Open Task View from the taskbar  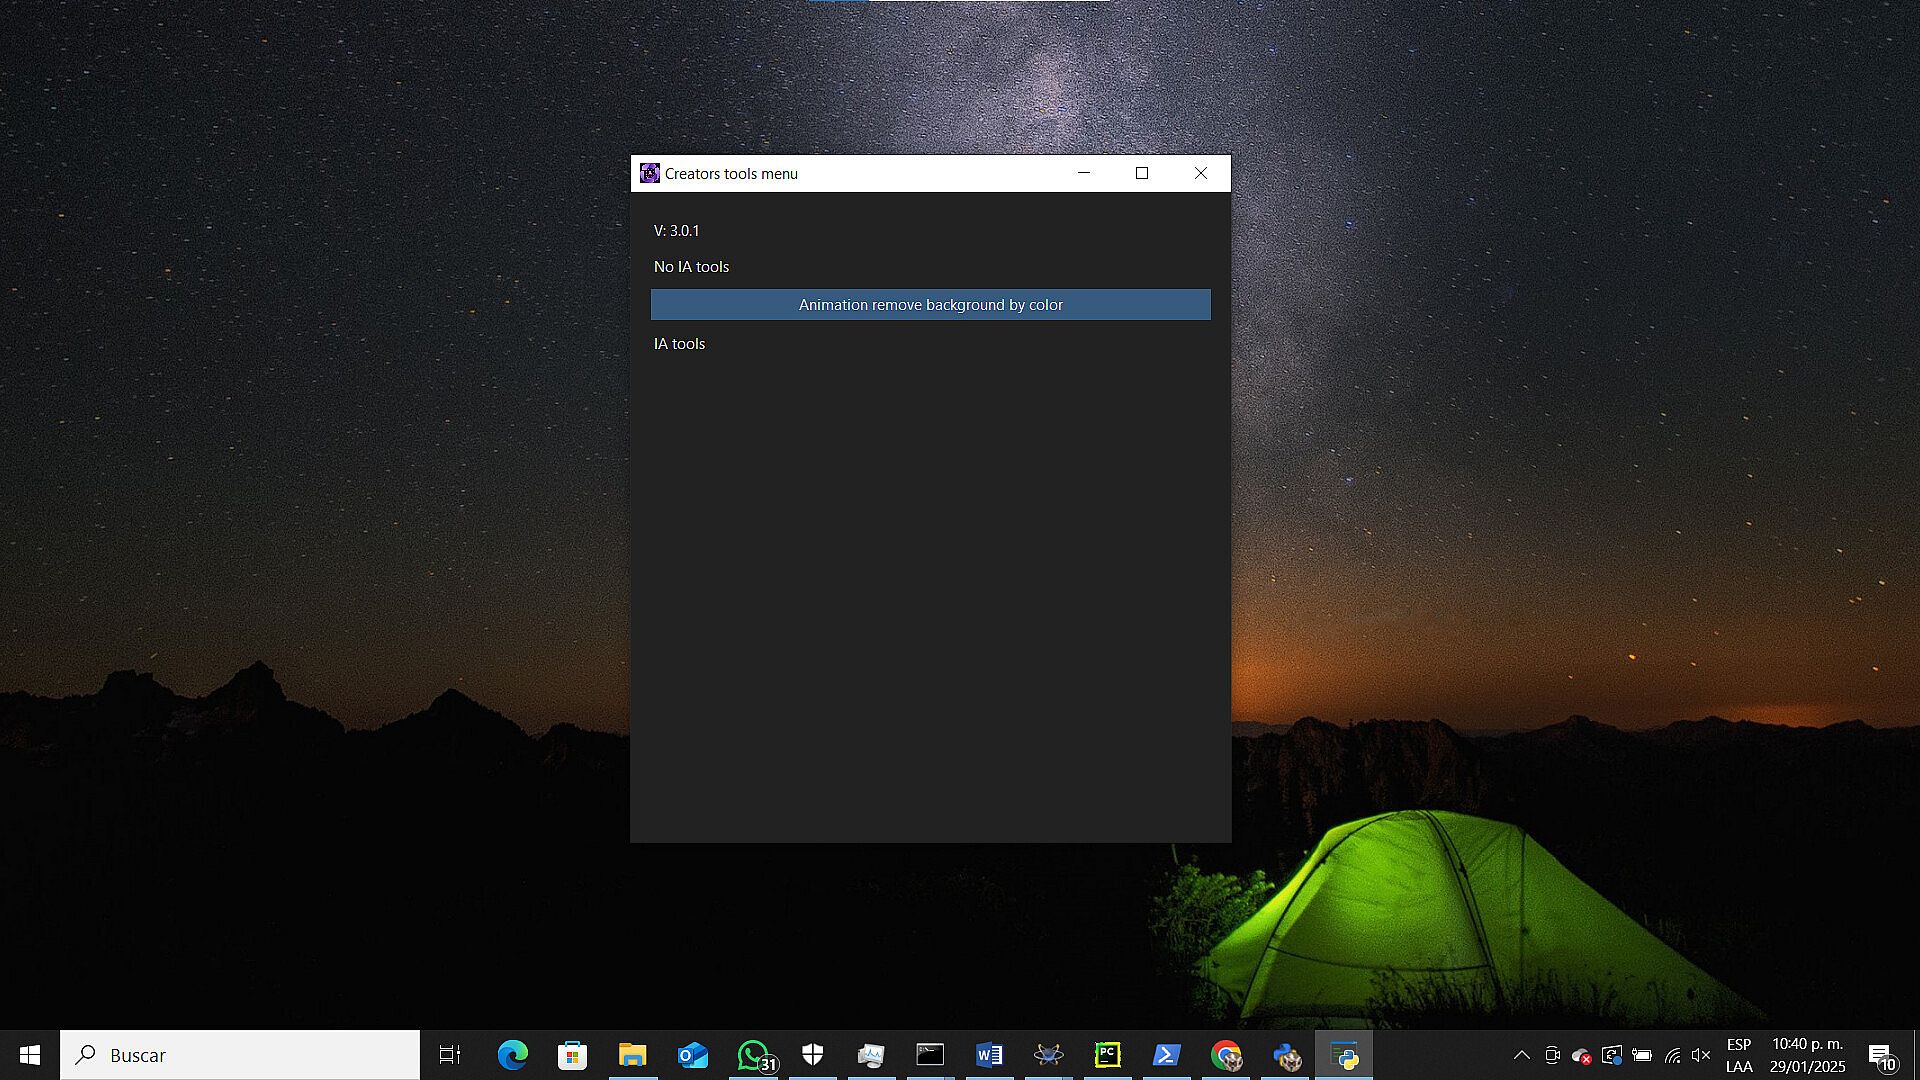click(450, 1055)
